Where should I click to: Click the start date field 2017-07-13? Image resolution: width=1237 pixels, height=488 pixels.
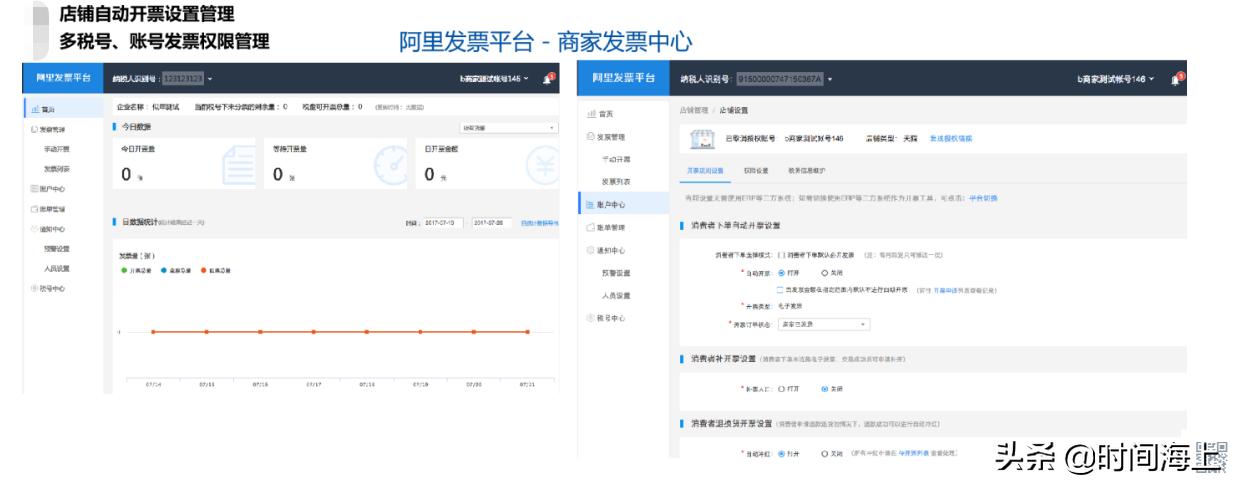(443, 222)
